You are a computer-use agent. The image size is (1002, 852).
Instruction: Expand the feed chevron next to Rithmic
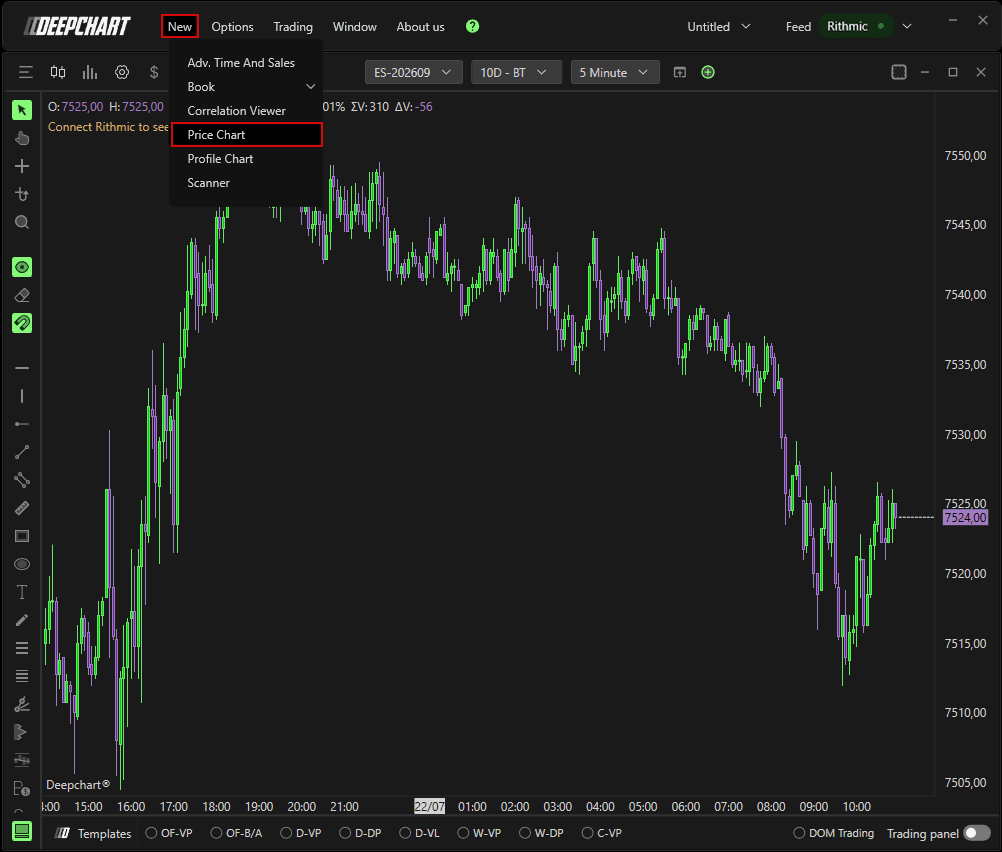(907, 26)
